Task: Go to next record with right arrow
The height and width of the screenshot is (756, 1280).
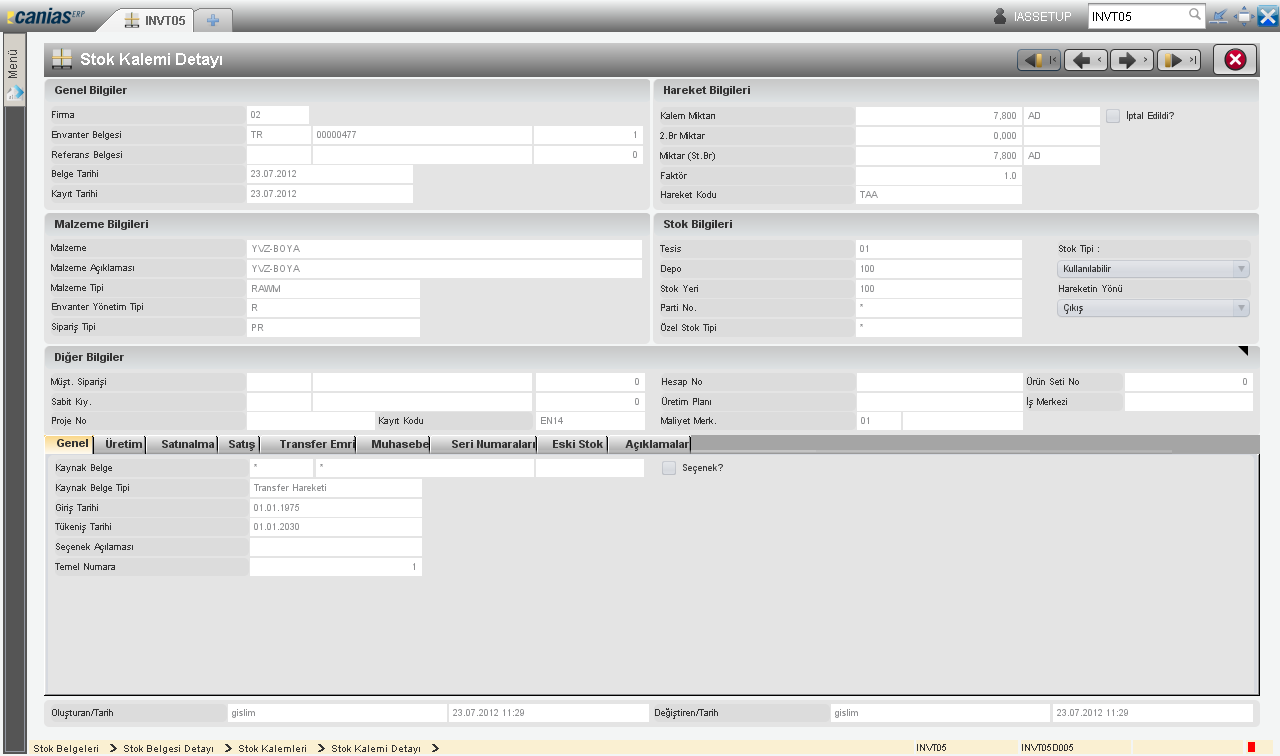Action: click(1132, 60)
